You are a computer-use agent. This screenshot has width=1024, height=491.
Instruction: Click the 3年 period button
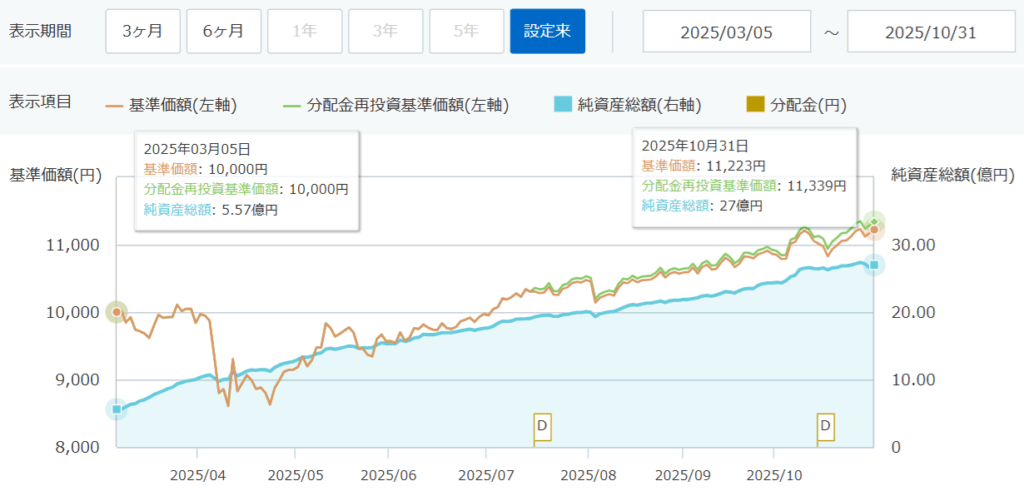(385, 31)
